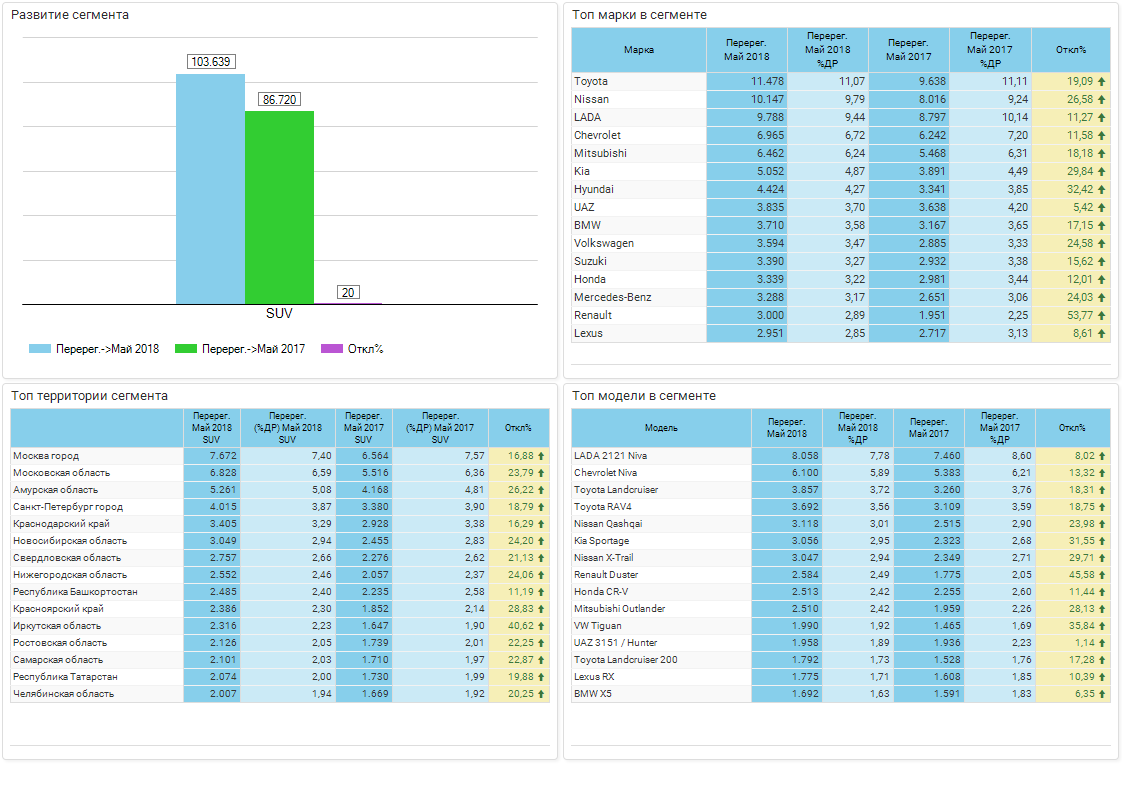Click the up arrow in LADA 2121 Niva row
This screenshot has width=1122, height=793.
click(x=1101, y=456)
